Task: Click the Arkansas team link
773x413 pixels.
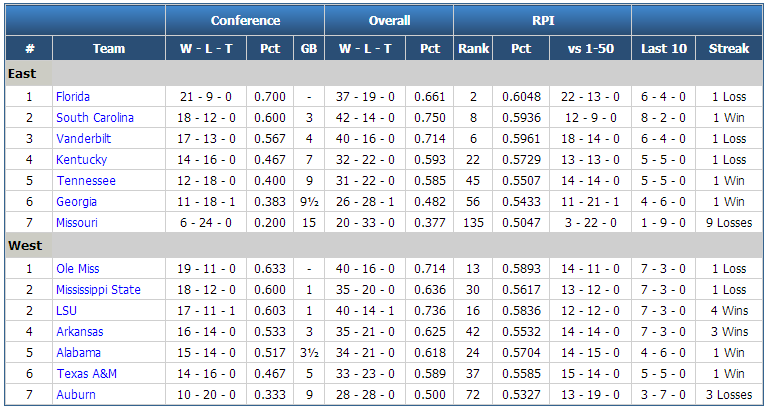Action: [x=80, y=332]
